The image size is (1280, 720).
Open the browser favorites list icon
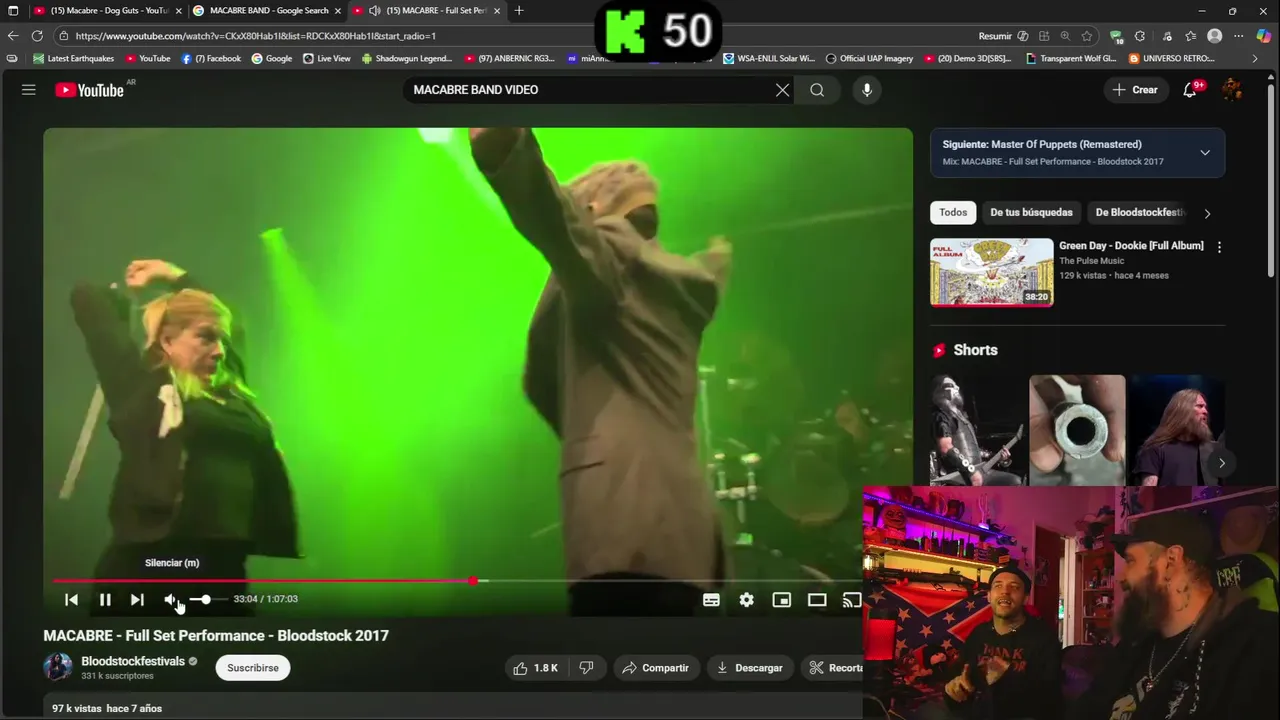[1189, 36]
